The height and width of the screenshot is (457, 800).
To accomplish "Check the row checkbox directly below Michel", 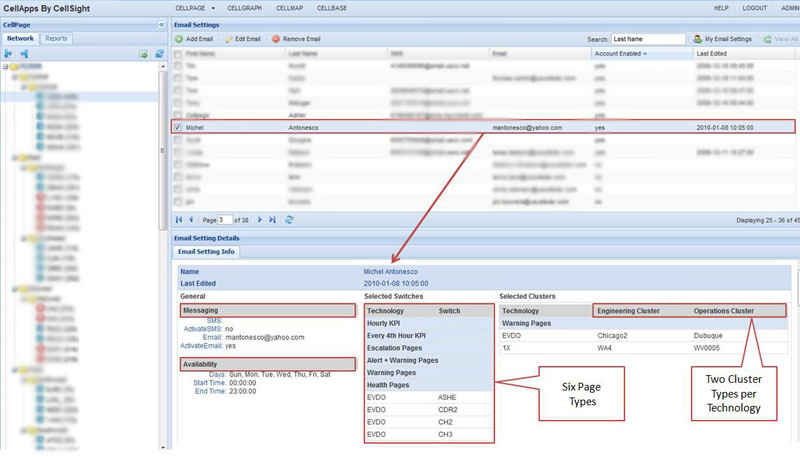I will click(x=178, y=143).
